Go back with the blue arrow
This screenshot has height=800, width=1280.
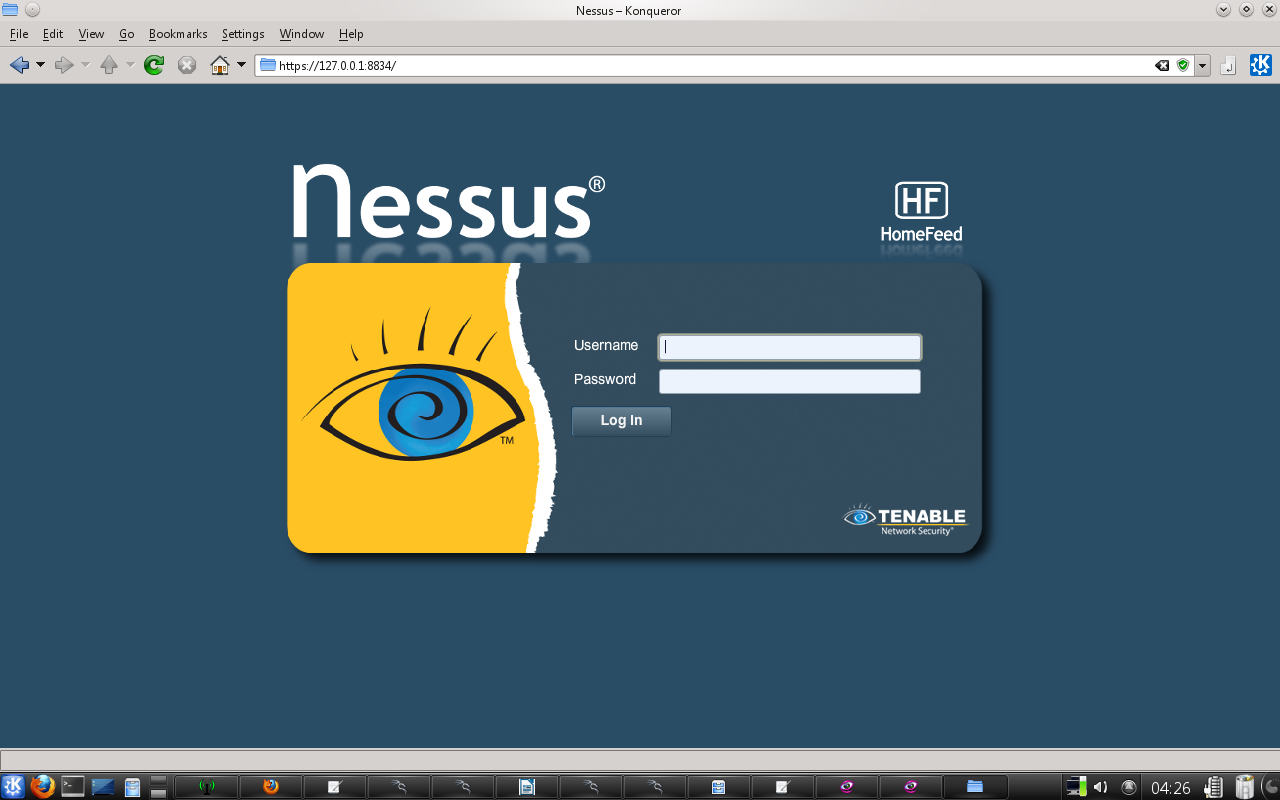(19, 65)
